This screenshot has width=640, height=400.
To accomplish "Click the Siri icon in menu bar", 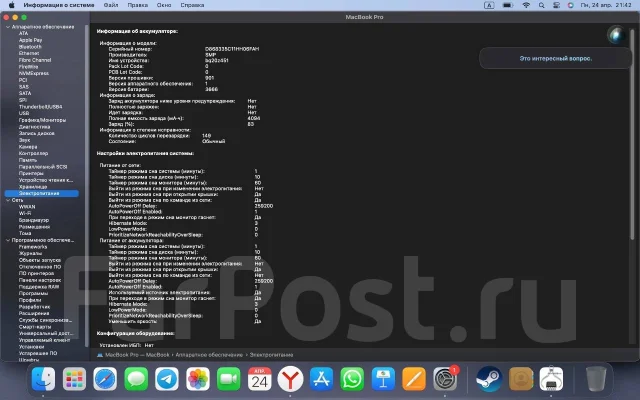I will (x=571, y=5).
